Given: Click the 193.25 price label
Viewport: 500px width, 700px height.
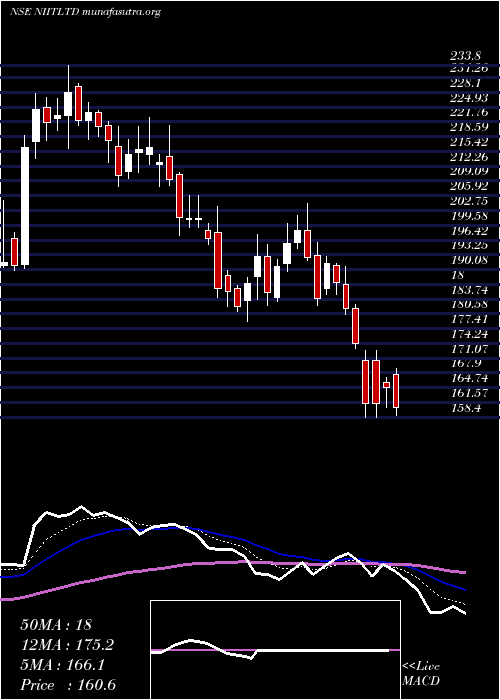Looking at the screenshot, I should 469,245.
